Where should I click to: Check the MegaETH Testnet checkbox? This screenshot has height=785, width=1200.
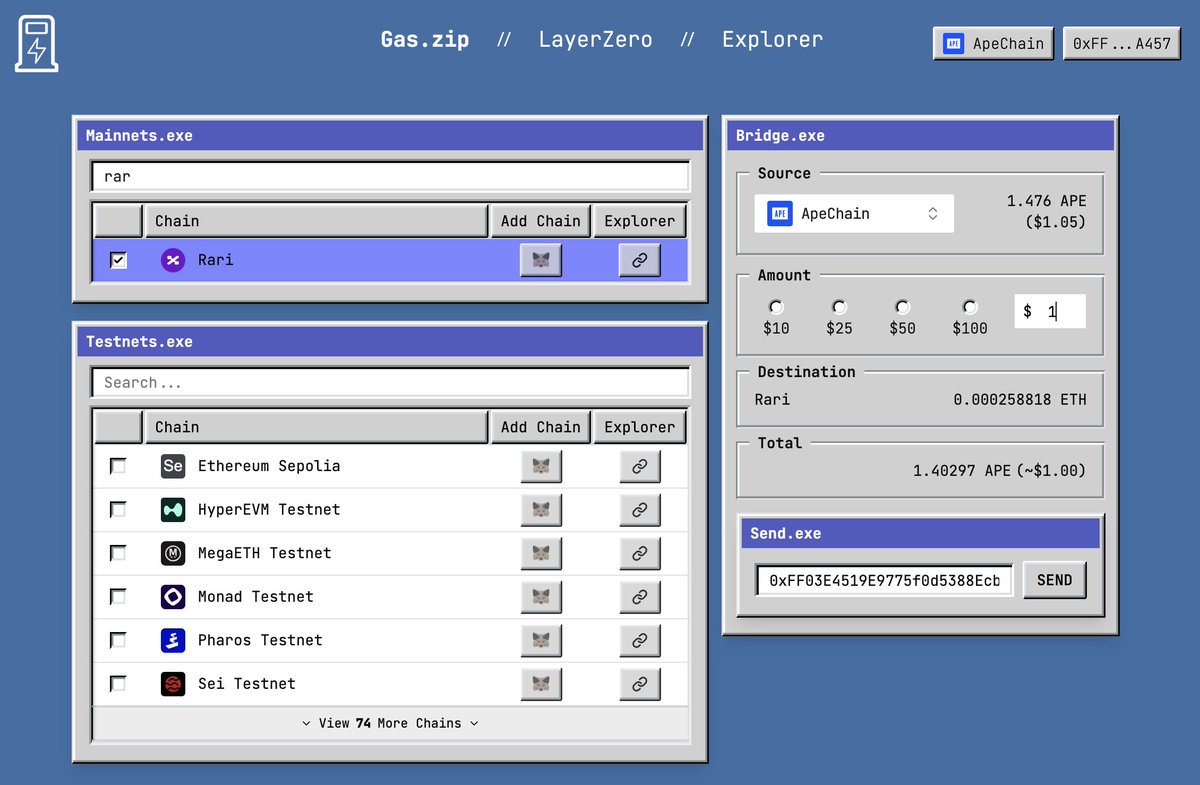(118, 553)
